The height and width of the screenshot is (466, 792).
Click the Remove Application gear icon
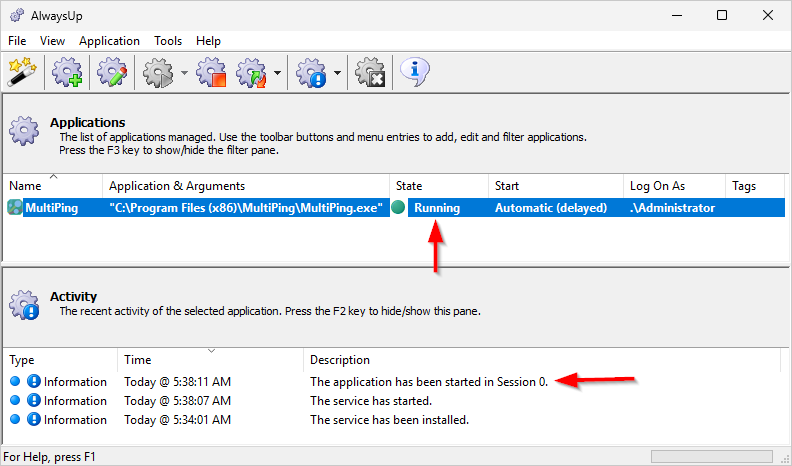click(370, 73)
